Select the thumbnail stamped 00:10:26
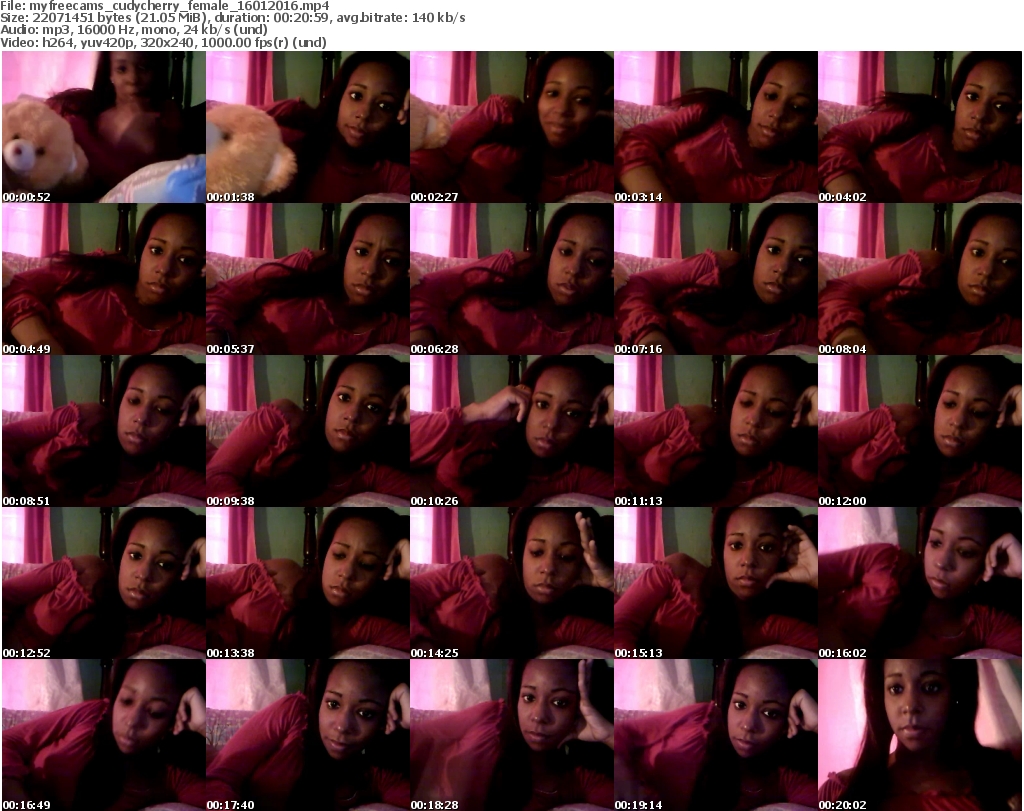The image size is (1024, 811). (x=512, y=432)
